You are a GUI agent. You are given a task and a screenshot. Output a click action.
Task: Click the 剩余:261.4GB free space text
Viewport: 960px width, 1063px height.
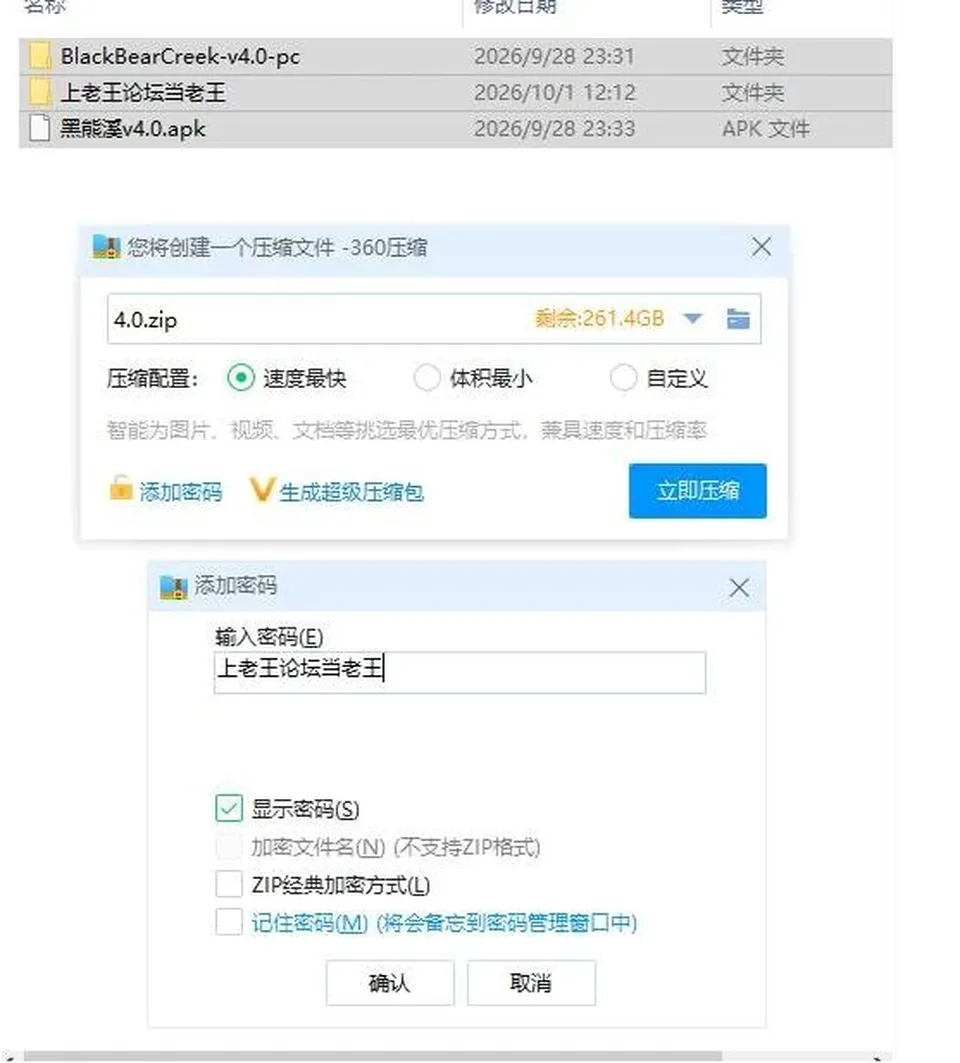[x=599, y=318]
